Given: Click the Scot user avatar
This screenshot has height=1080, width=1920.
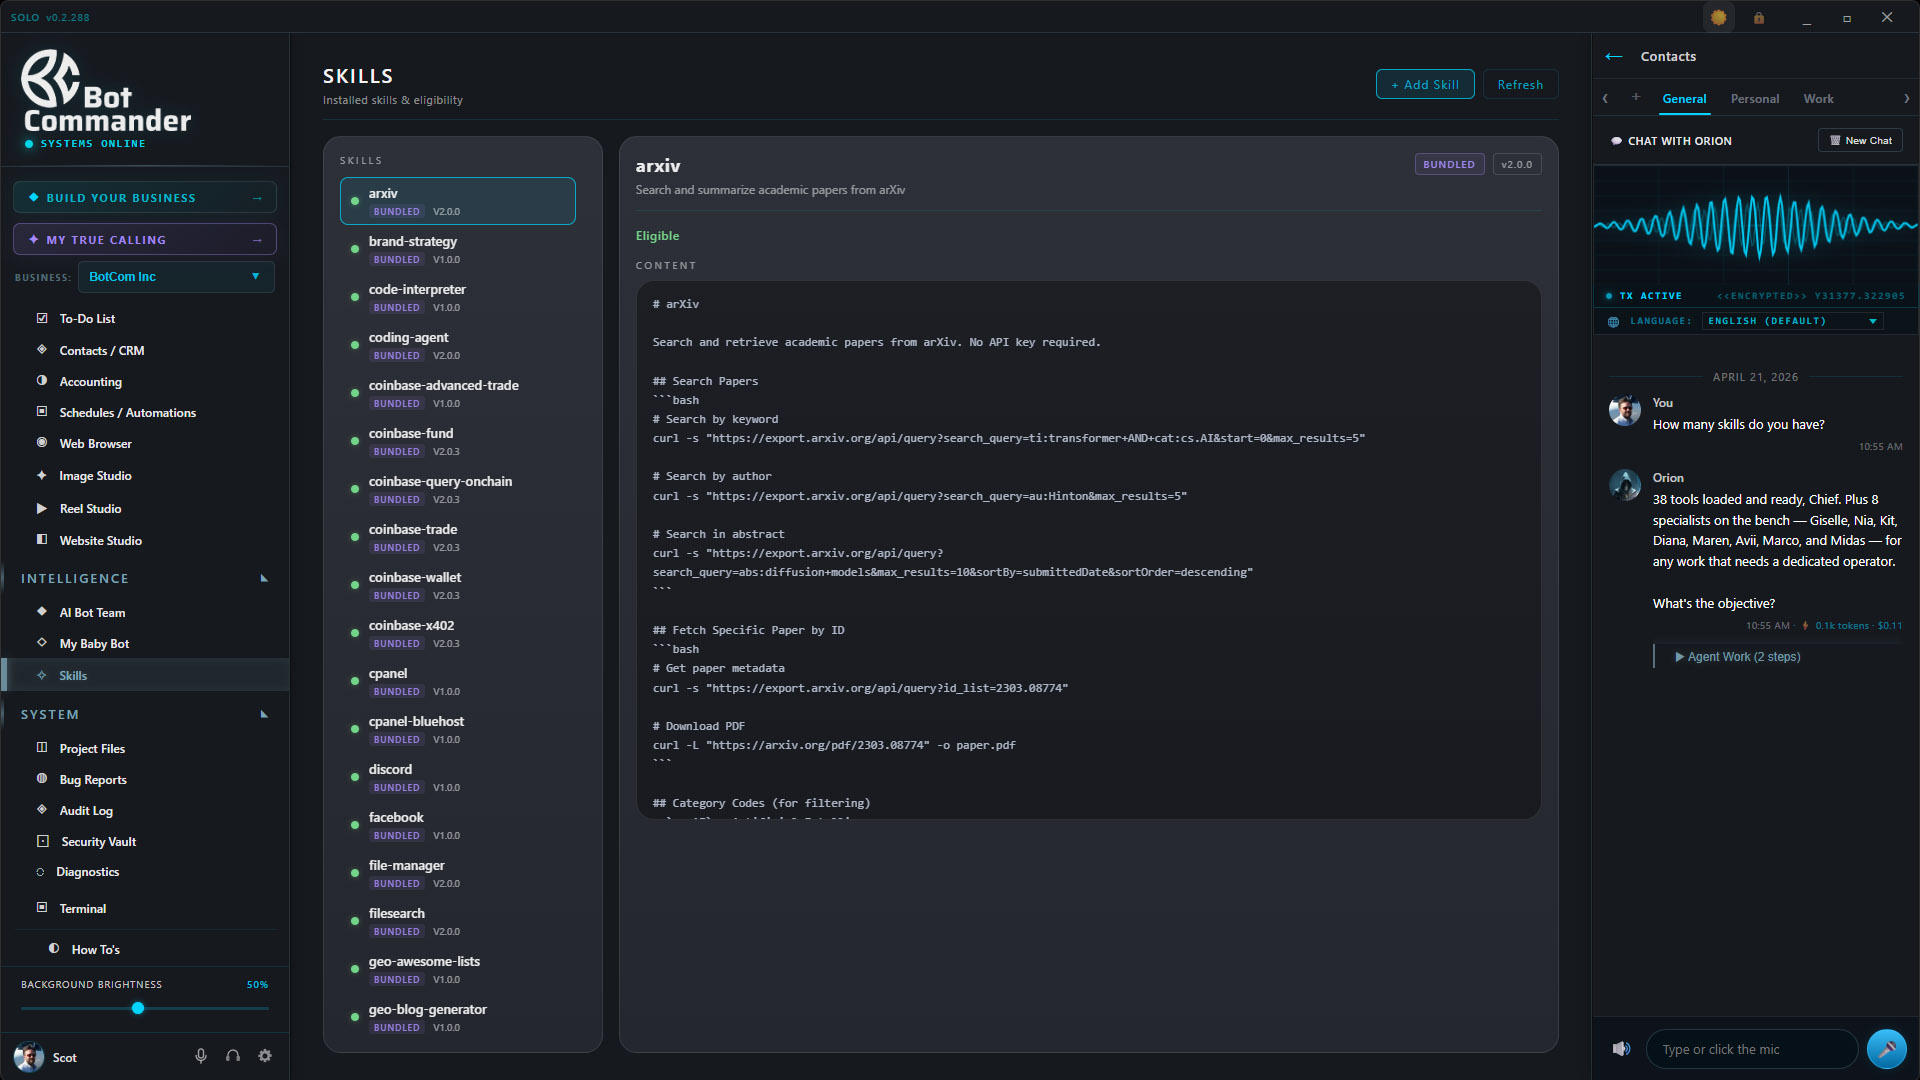Looking at the screenshot, I should [x=29, y=1057].
